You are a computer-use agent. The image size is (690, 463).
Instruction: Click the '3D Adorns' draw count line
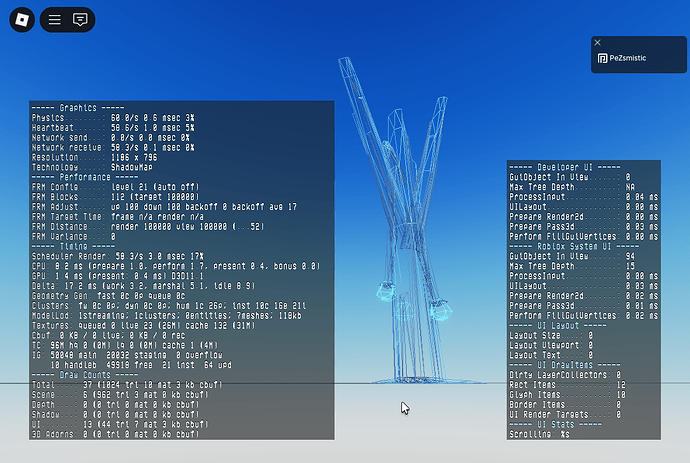(115, 434)
